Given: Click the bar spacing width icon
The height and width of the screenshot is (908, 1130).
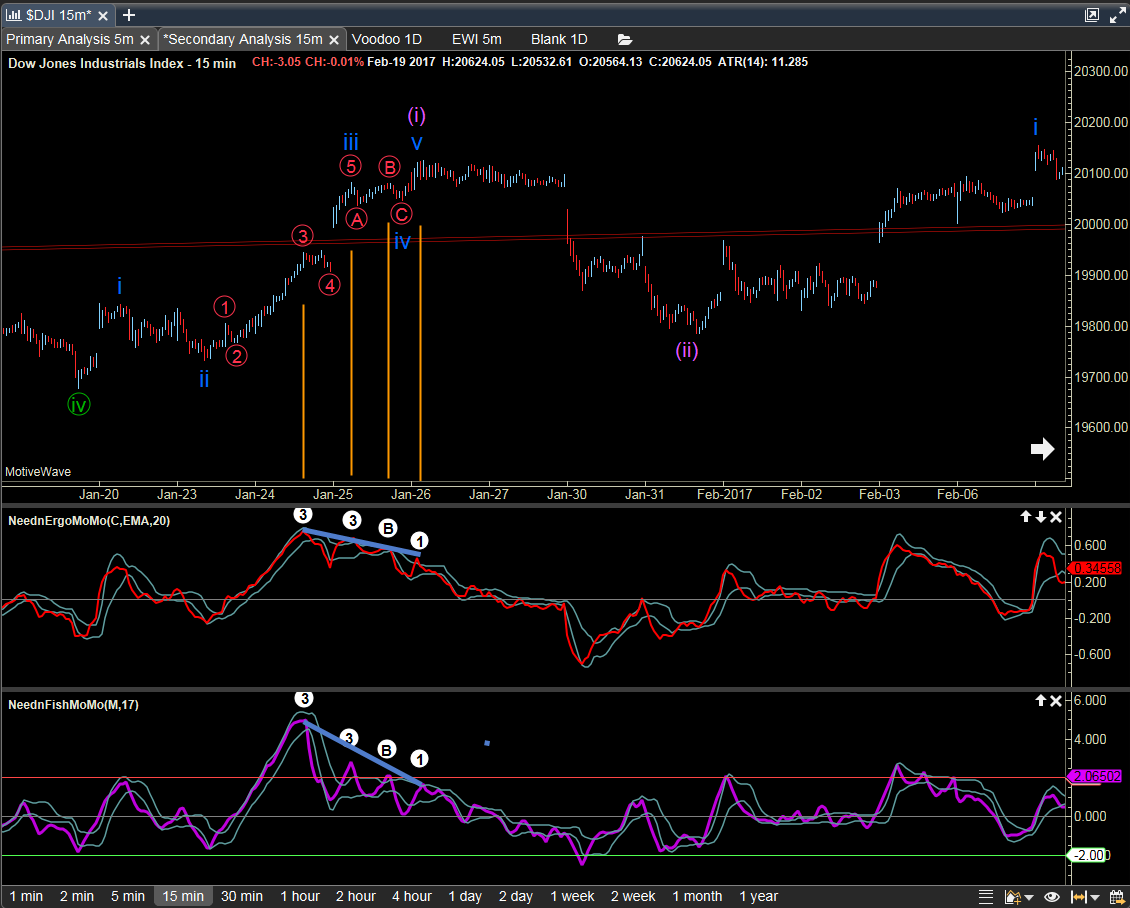Looking at the screenshot, I should (1077, 897).
